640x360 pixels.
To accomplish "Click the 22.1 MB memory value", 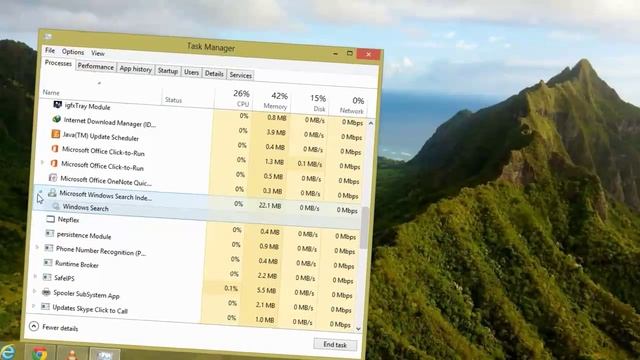I will tap(270, 205).
